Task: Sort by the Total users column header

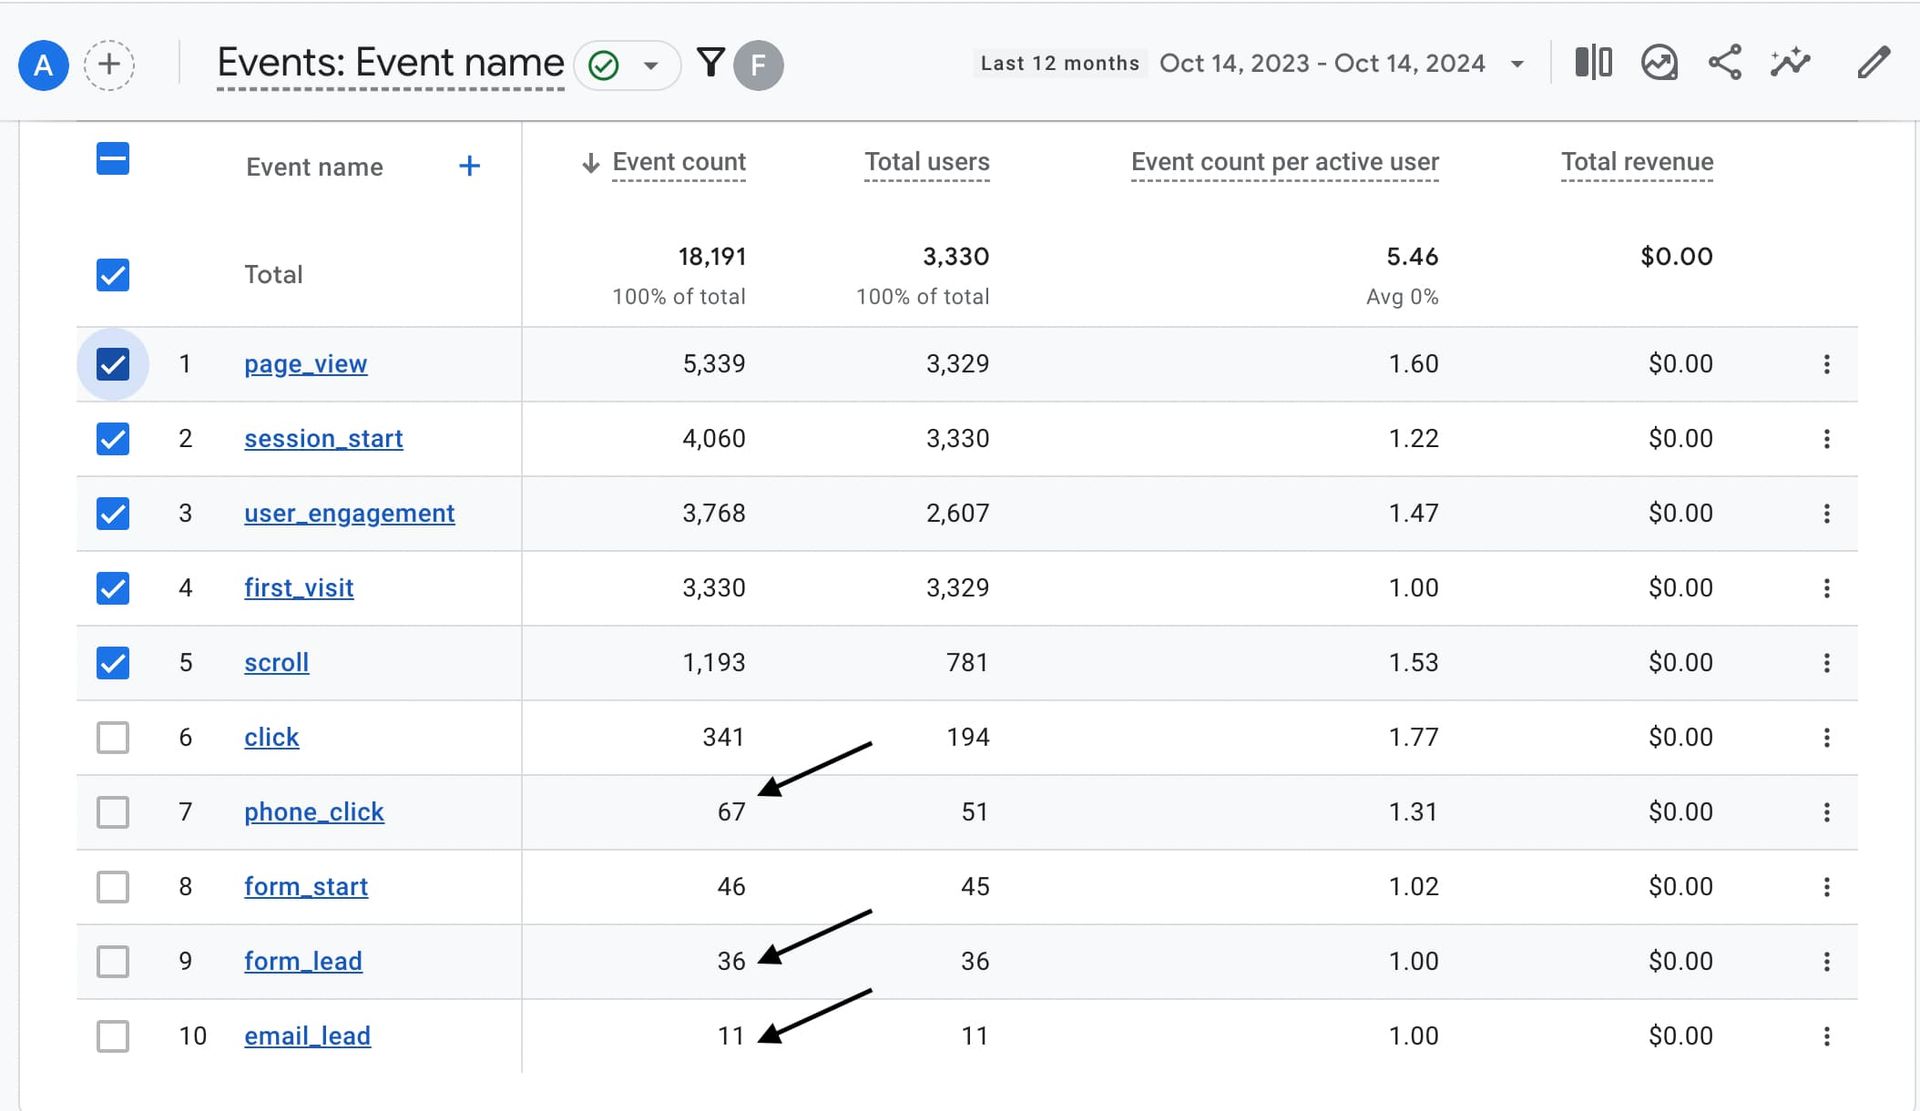Action: (x=926, y=162)
